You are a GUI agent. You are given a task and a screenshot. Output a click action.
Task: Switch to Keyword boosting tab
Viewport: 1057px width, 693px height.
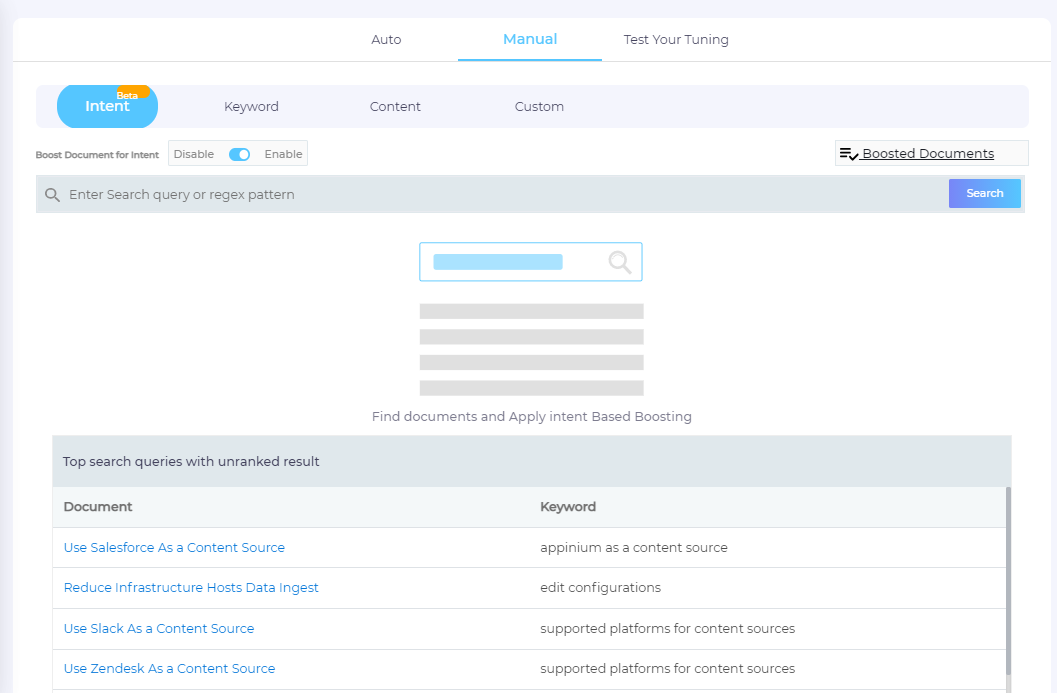tap(251, 107)
